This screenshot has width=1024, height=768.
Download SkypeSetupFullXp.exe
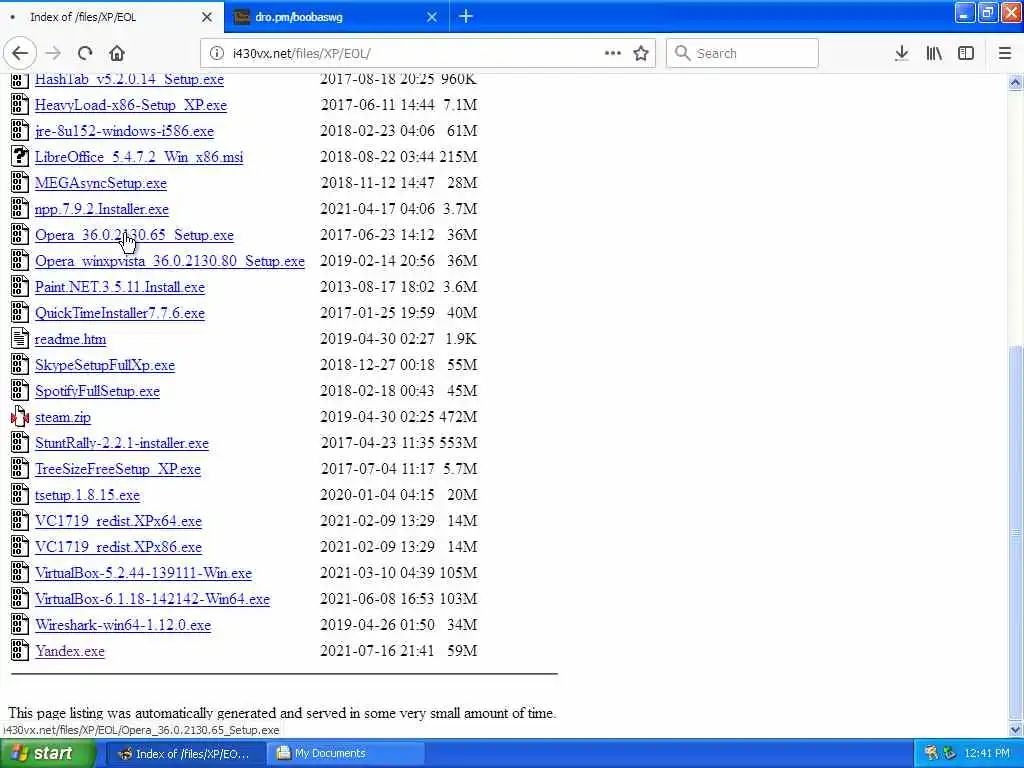[x=104, y=365]
